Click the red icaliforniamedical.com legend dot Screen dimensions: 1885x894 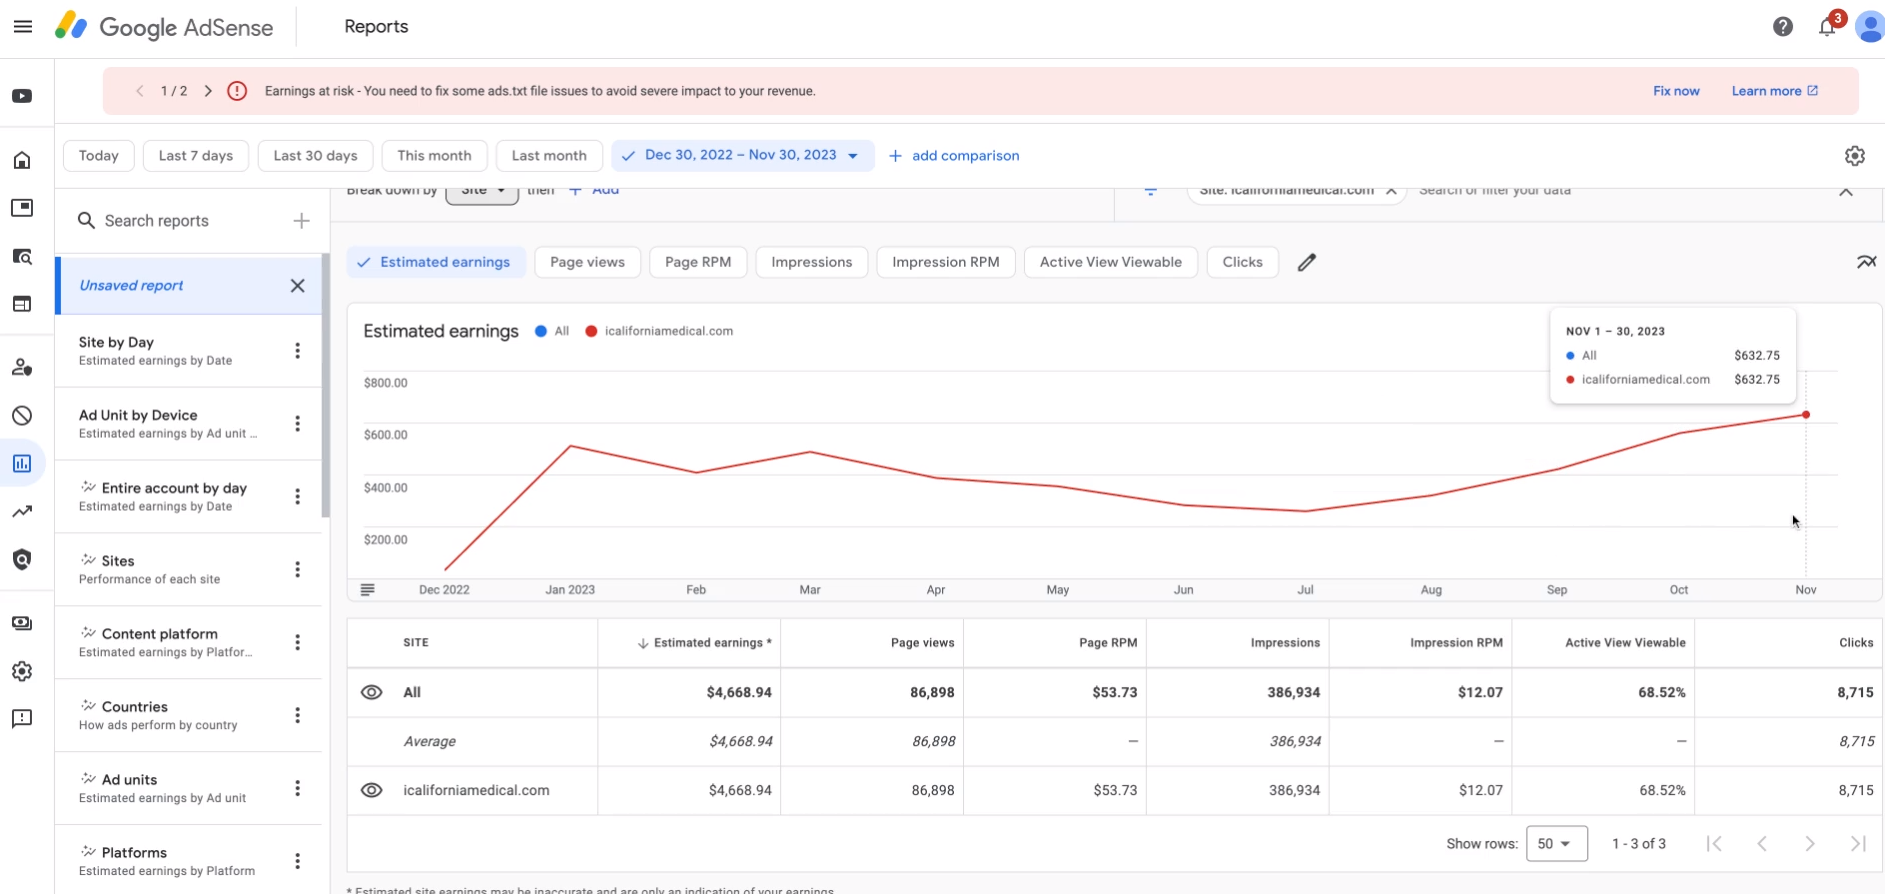click(x=591, y=331)
